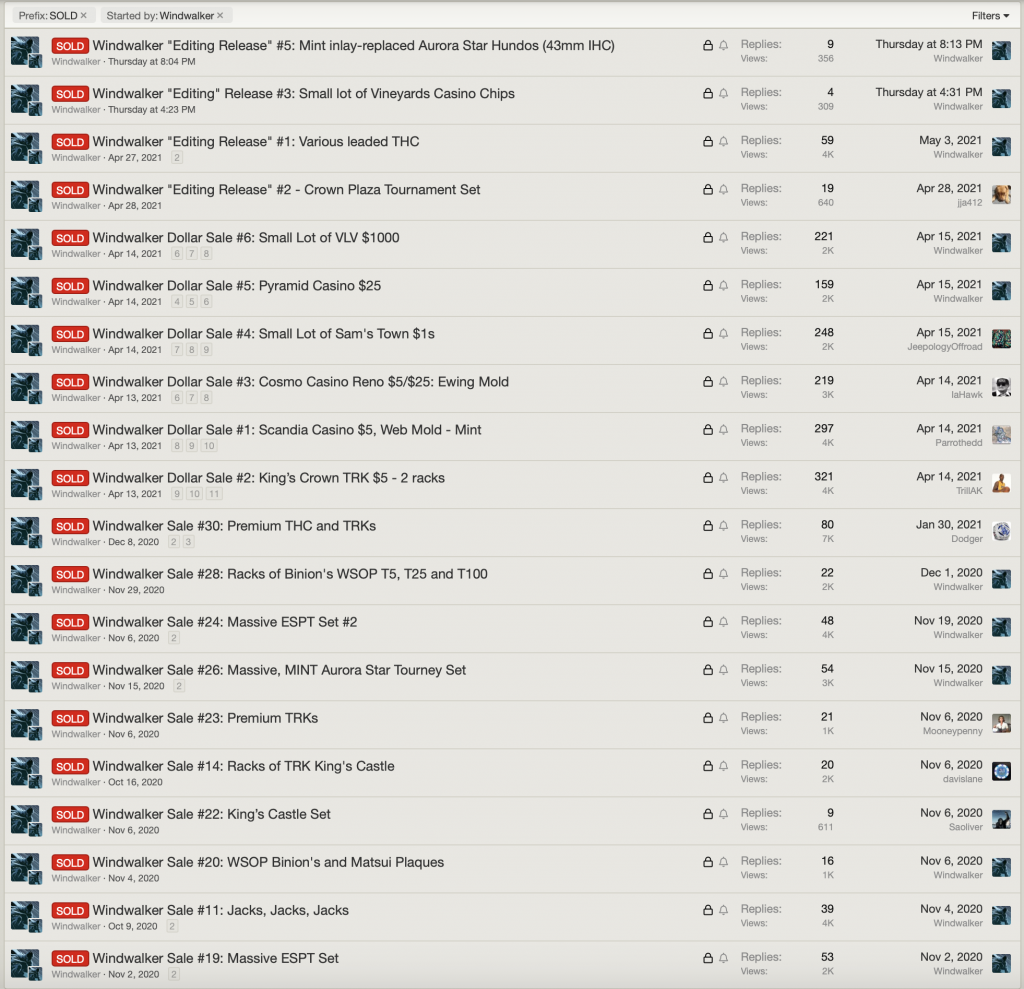Open page 10 of Scandia Casino $5 thread
The height and width of the screenshot is (989, 1024).
coord(209,446)
